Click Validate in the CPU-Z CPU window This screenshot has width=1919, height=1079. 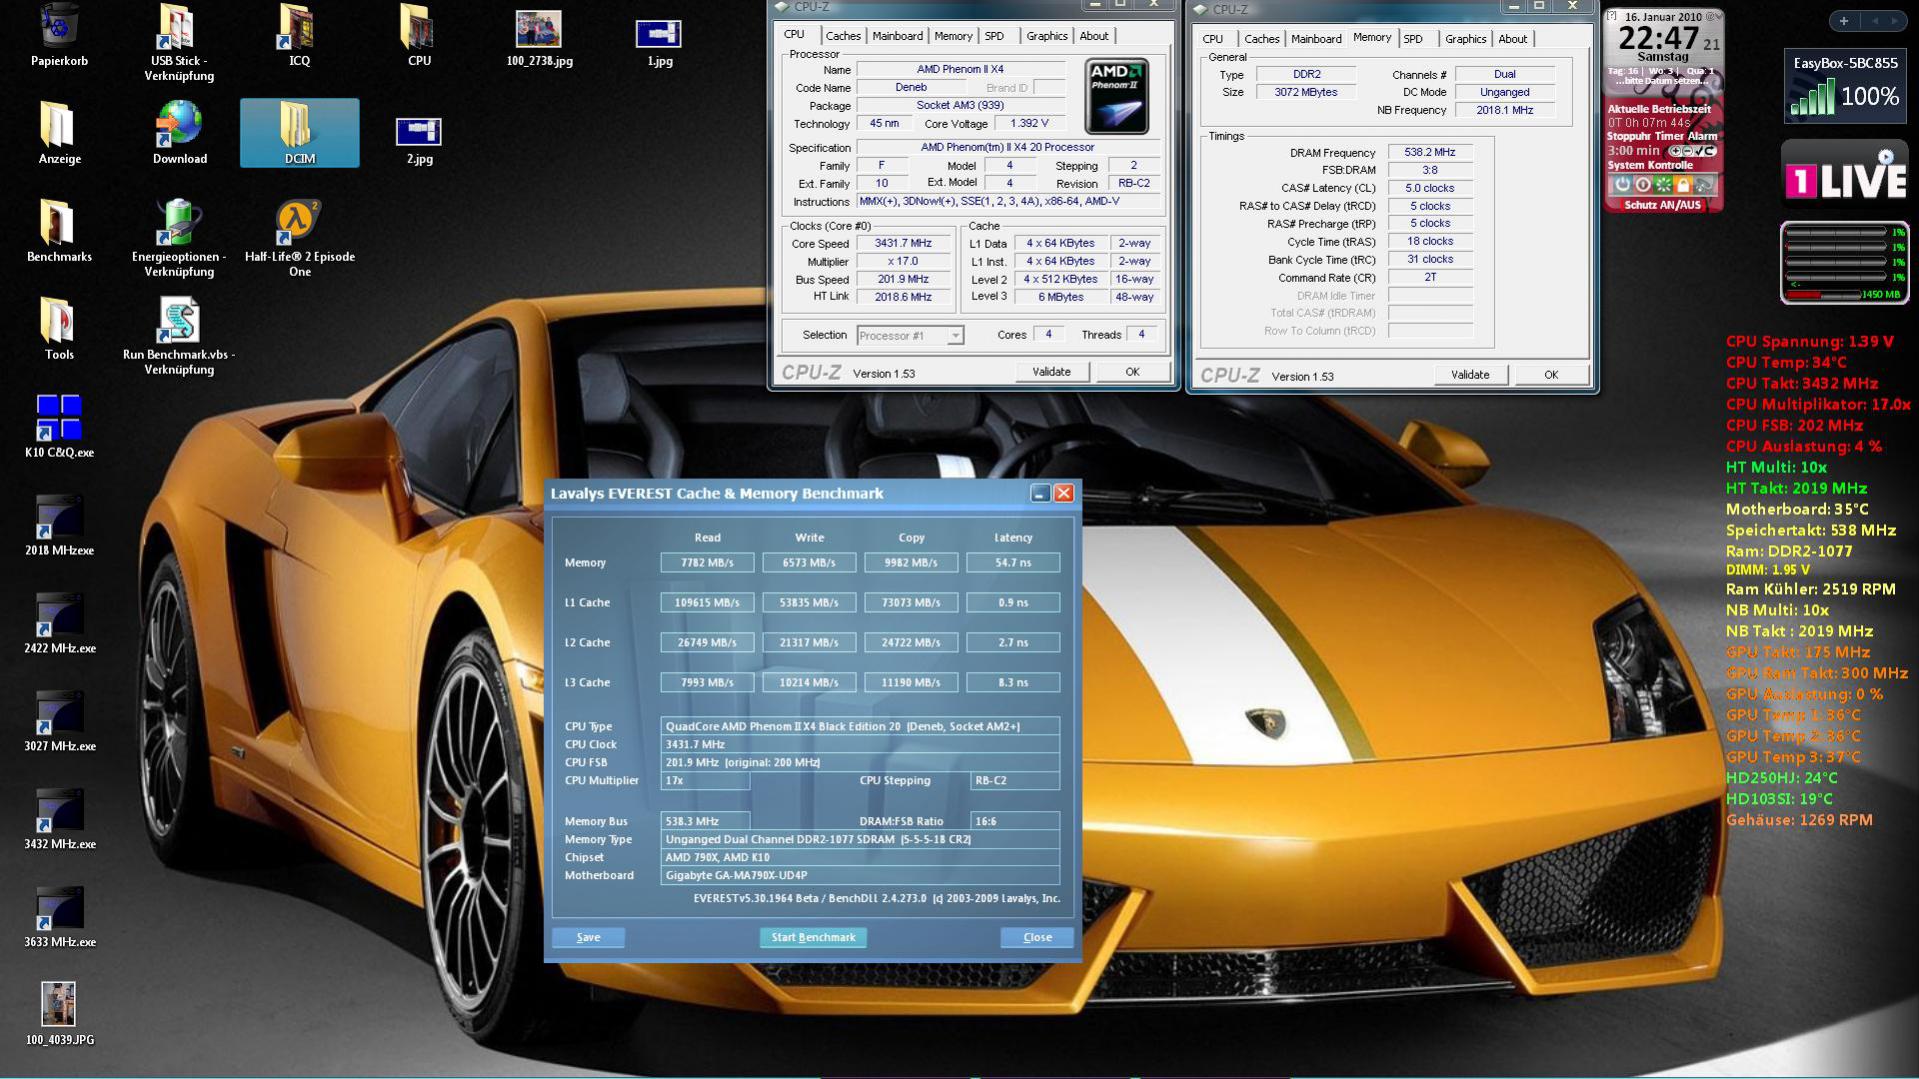click(1051, 372)
